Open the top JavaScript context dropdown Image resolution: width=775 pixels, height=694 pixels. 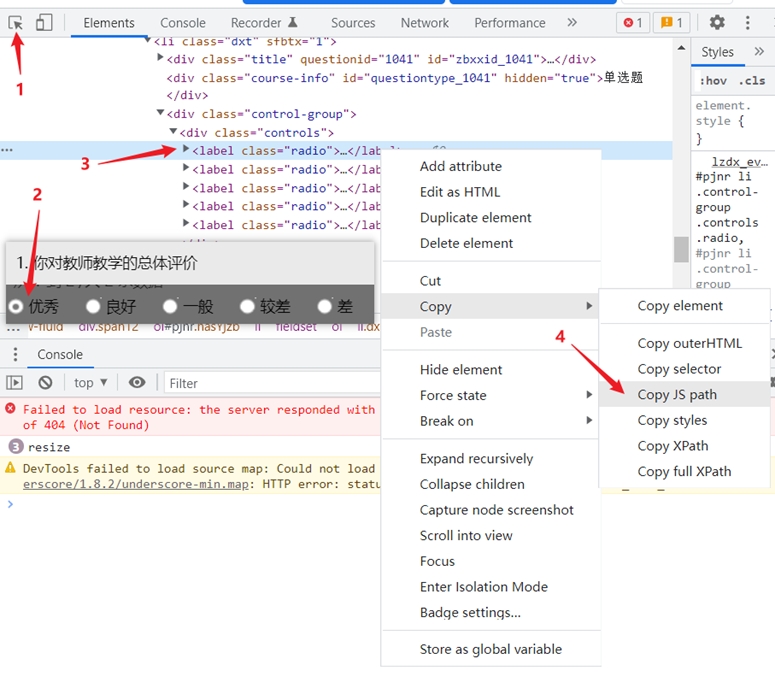(x=90, y=383)
